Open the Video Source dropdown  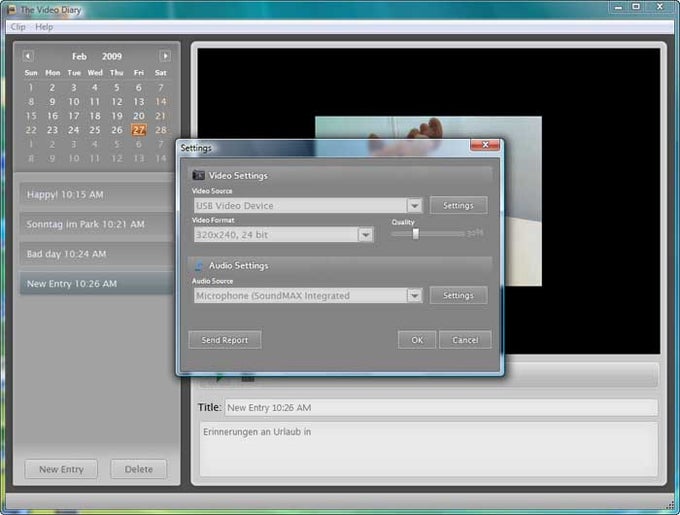[x=414, y=205]
